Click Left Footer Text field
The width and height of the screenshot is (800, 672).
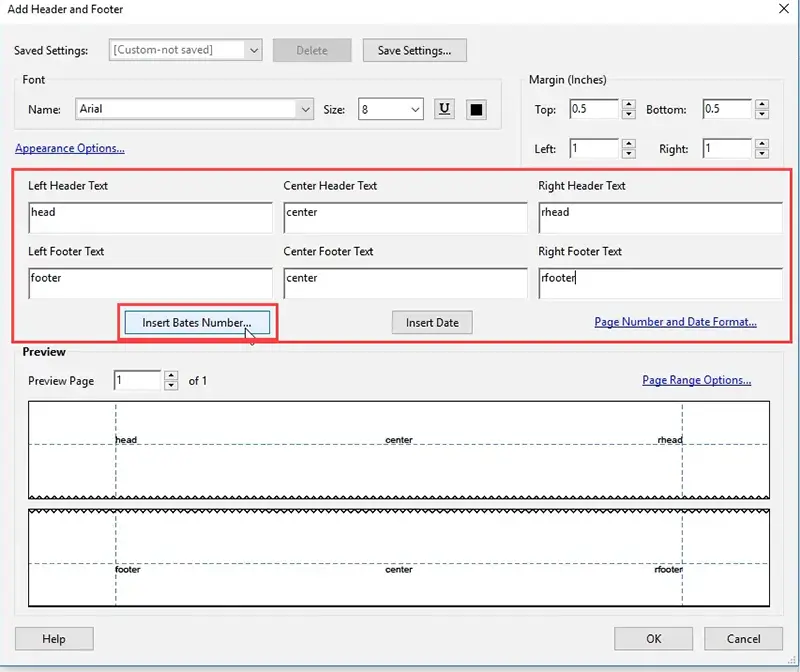pyautogui.click(x=151, y=283)
